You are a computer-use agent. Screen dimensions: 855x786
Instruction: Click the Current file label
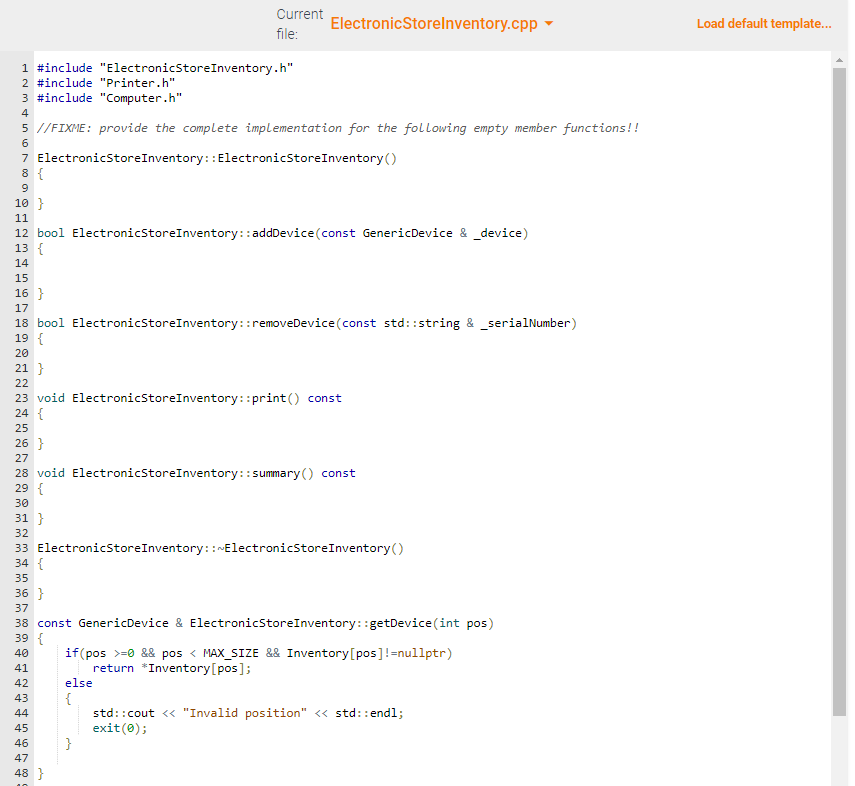click(297, 21)
